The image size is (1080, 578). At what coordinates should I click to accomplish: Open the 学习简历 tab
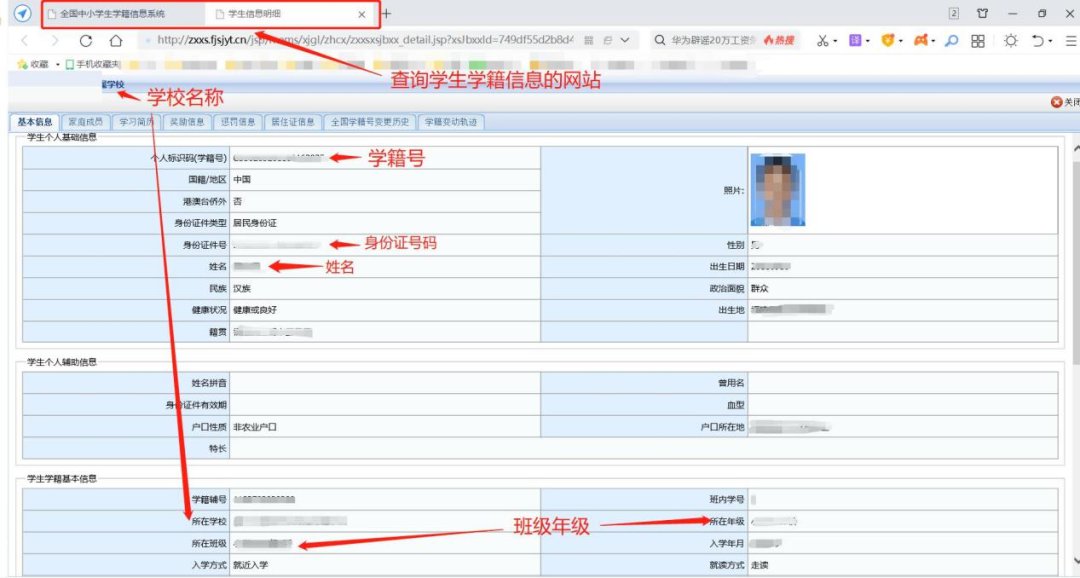[x=136, y=122]
